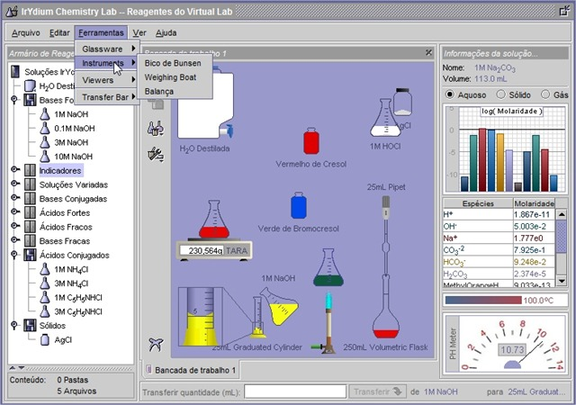Select the Gás radio button
The width and height of the screenshot is (576, 405).
click(546, 94)
